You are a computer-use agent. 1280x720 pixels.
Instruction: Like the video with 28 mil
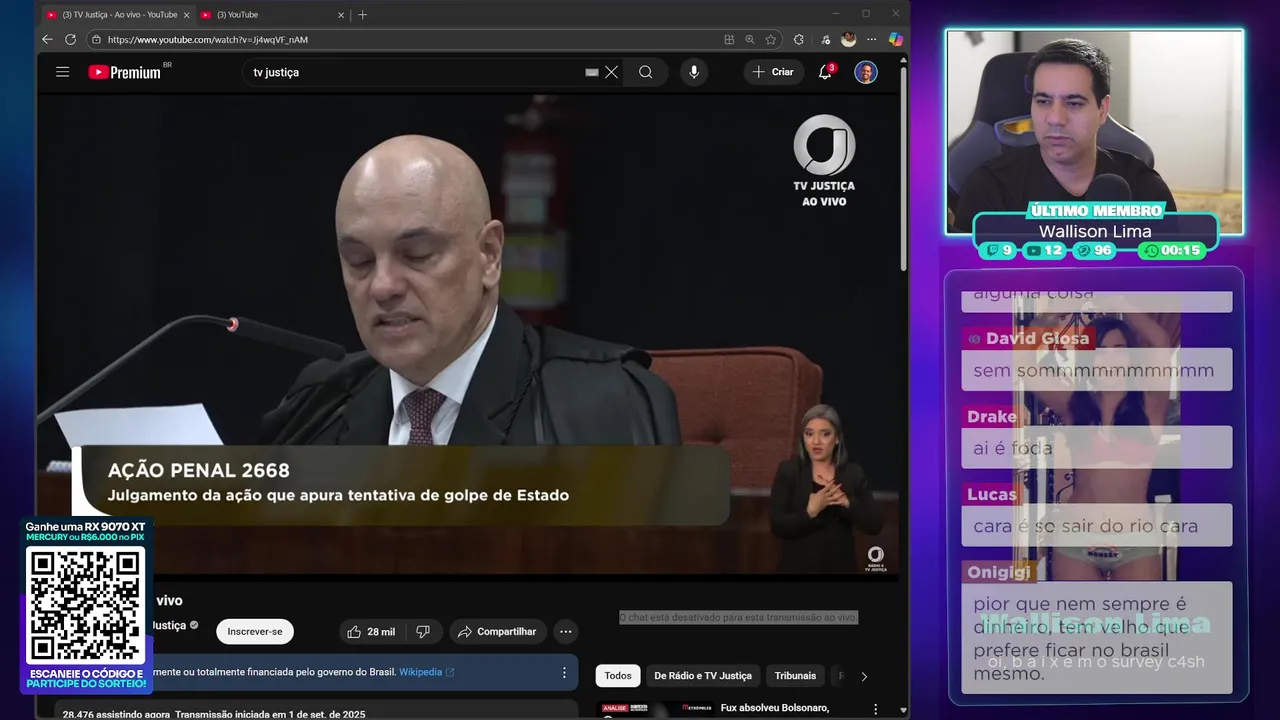[371, 632]
